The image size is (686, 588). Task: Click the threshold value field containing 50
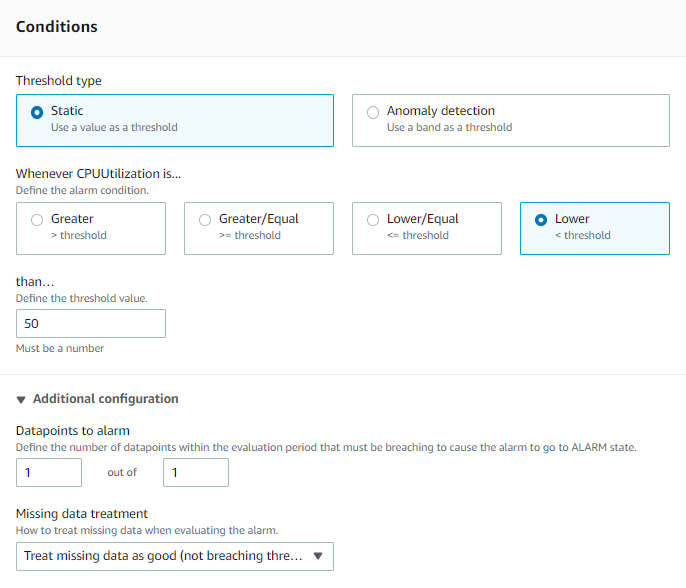click(91, 324)
